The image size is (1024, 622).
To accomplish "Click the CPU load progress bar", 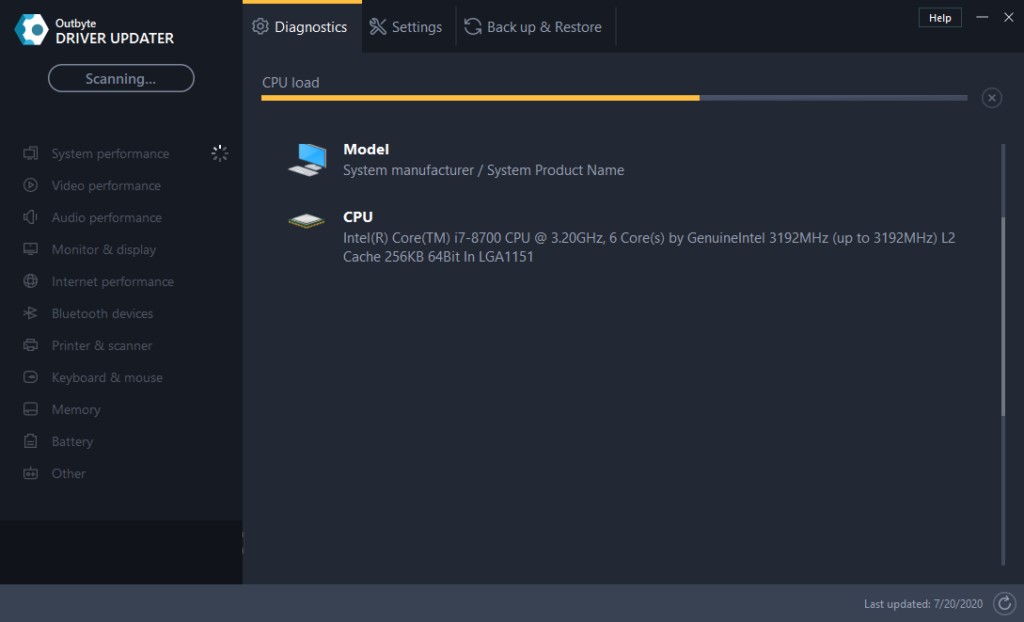I will (x=614, y=98).
